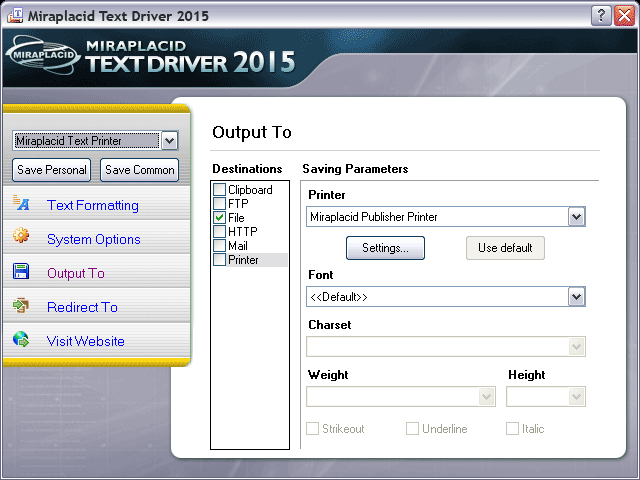The width and height of the screenshot is (640, 480).
Task: Select the Mail label in Destinations
Action: pyautogui.click(x=238, y=246)
